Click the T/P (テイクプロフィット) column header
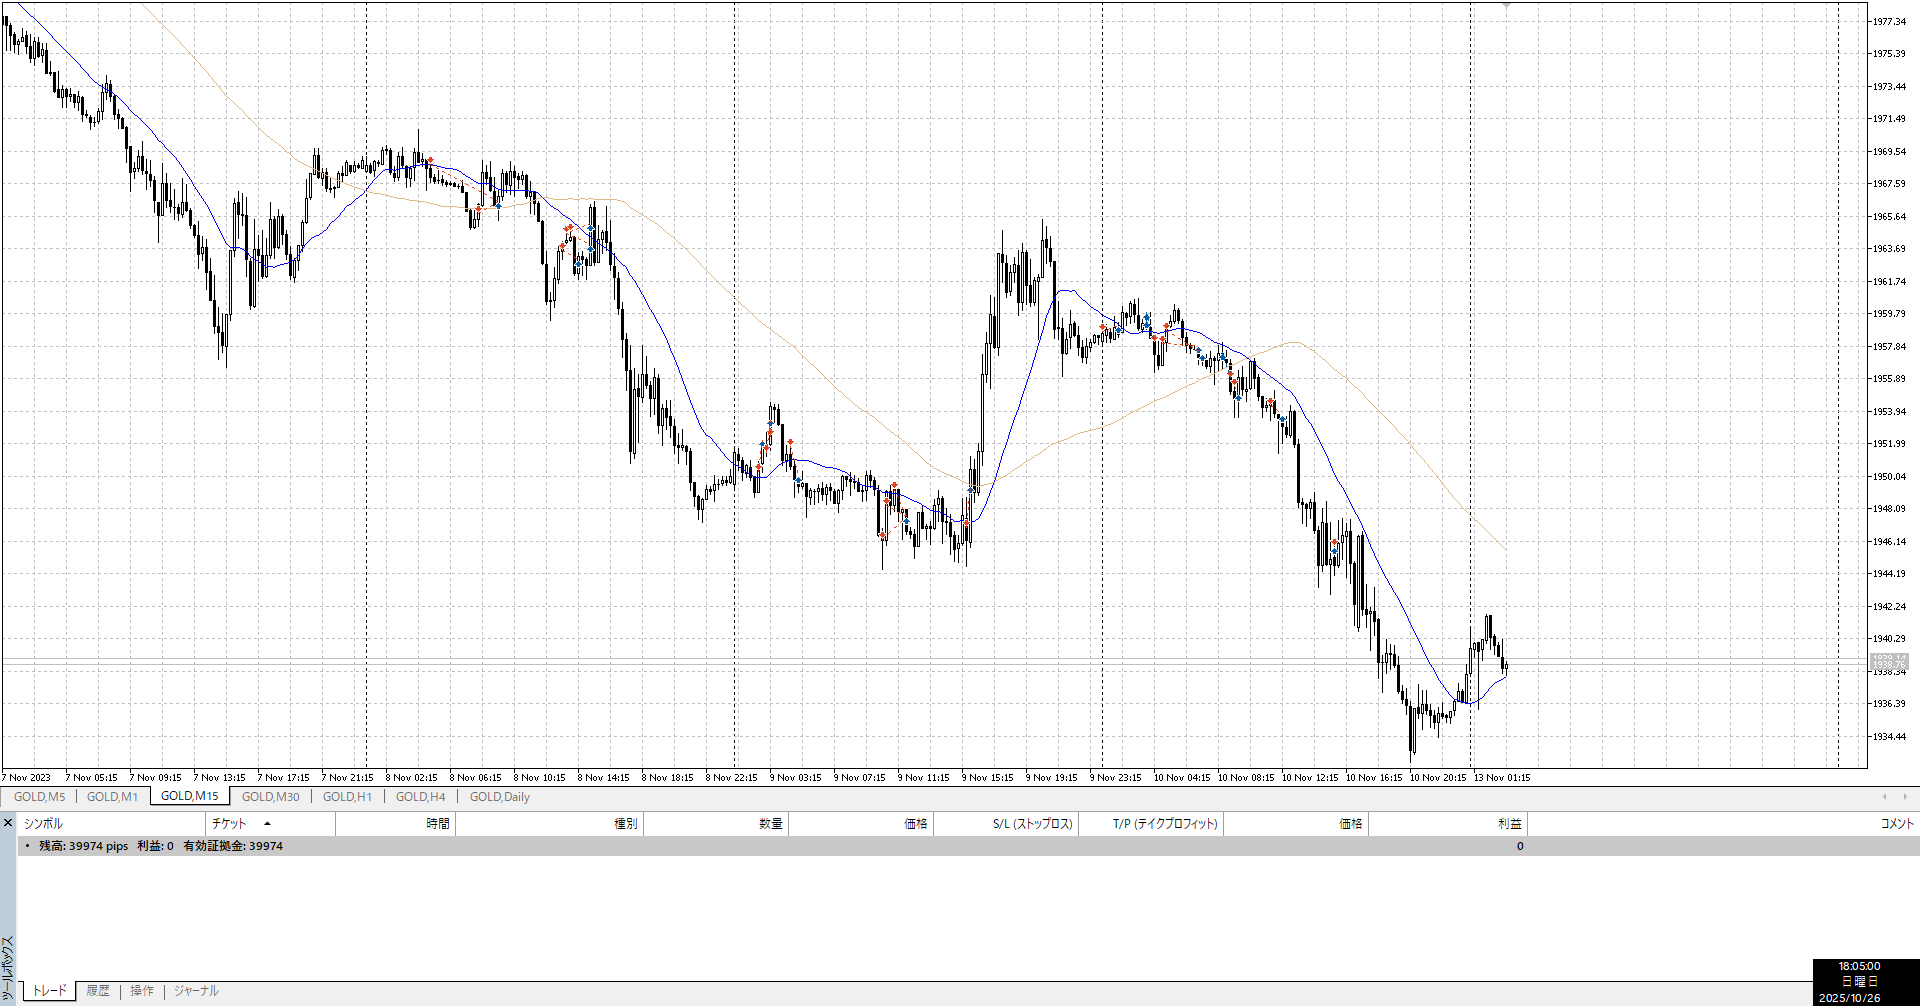 point(1165,824)
